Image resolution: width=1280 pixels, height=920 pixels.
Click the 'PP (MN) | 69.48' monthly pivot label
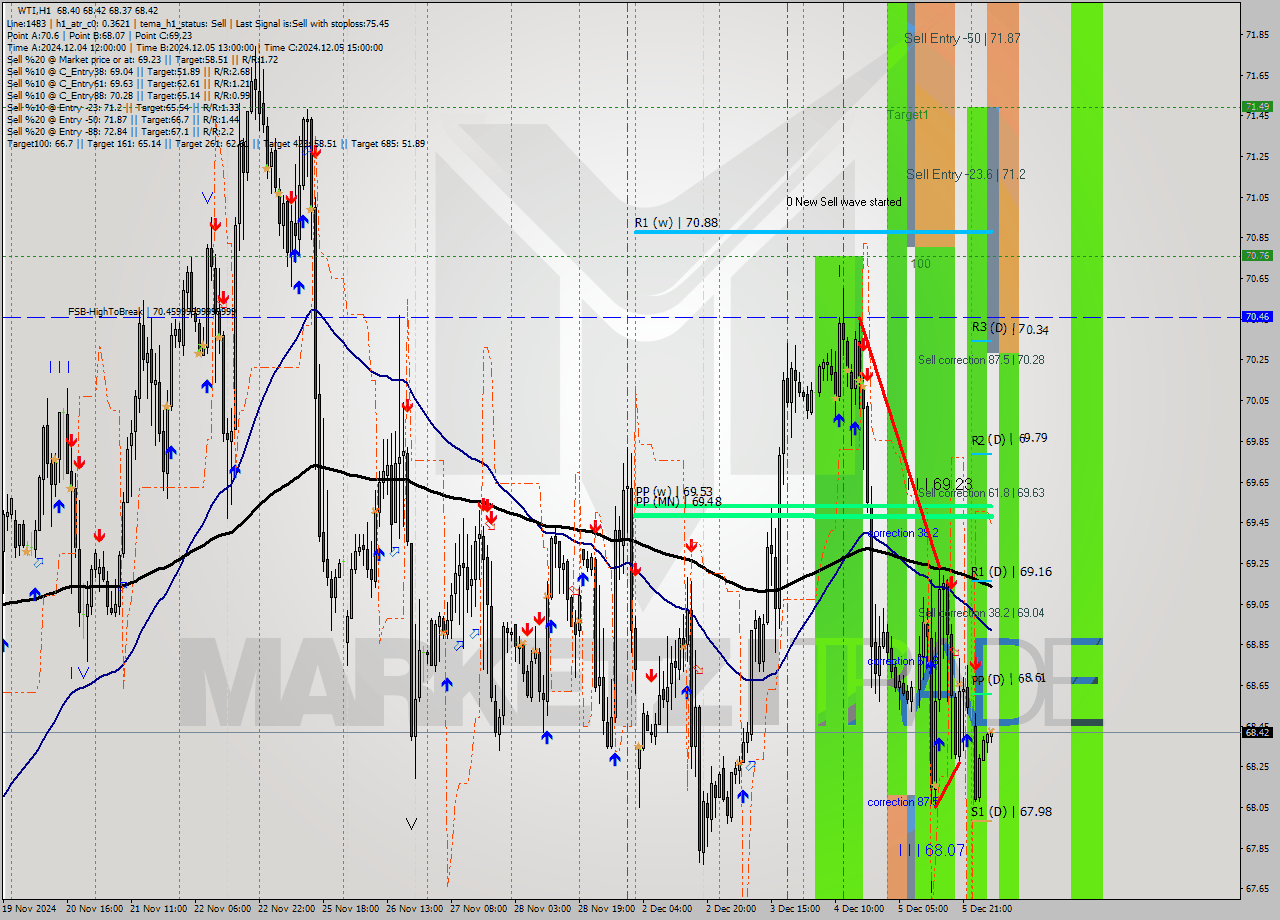tap(678, 502)
